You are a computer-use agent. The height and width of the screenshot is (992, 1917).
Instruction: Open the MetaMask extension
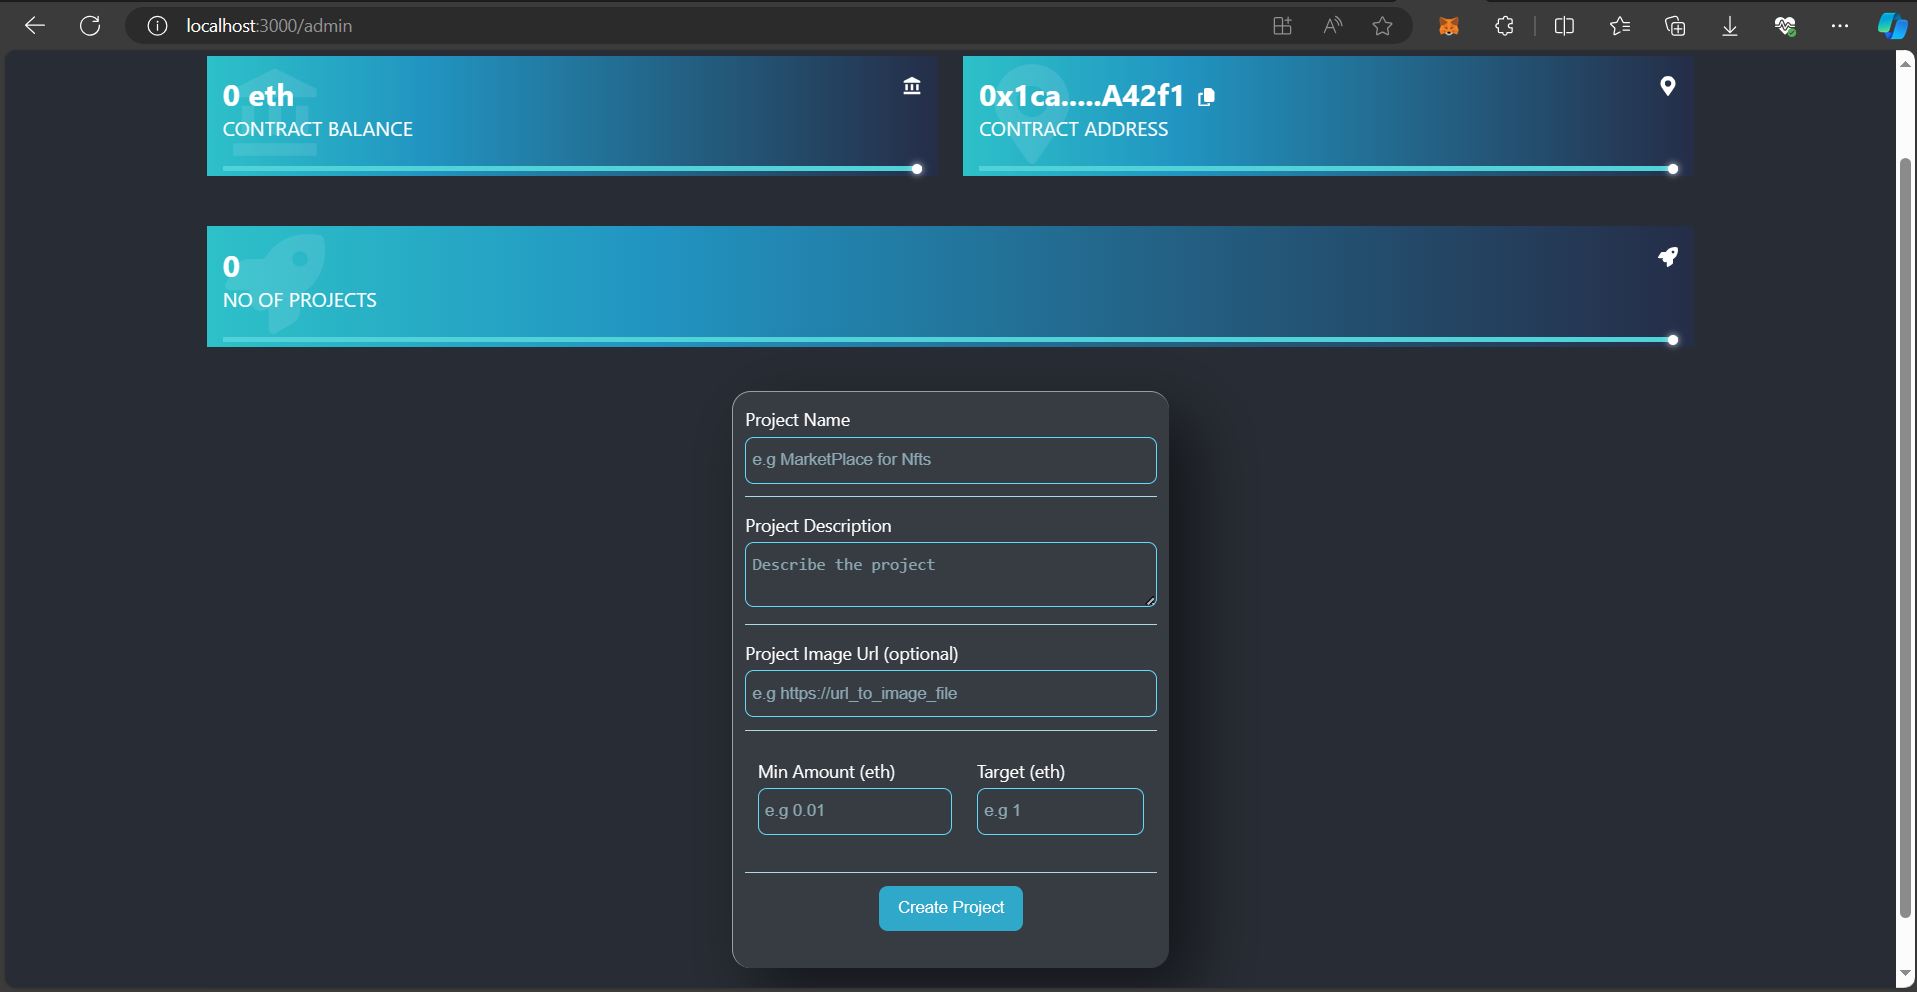[x=1449, y=26]
